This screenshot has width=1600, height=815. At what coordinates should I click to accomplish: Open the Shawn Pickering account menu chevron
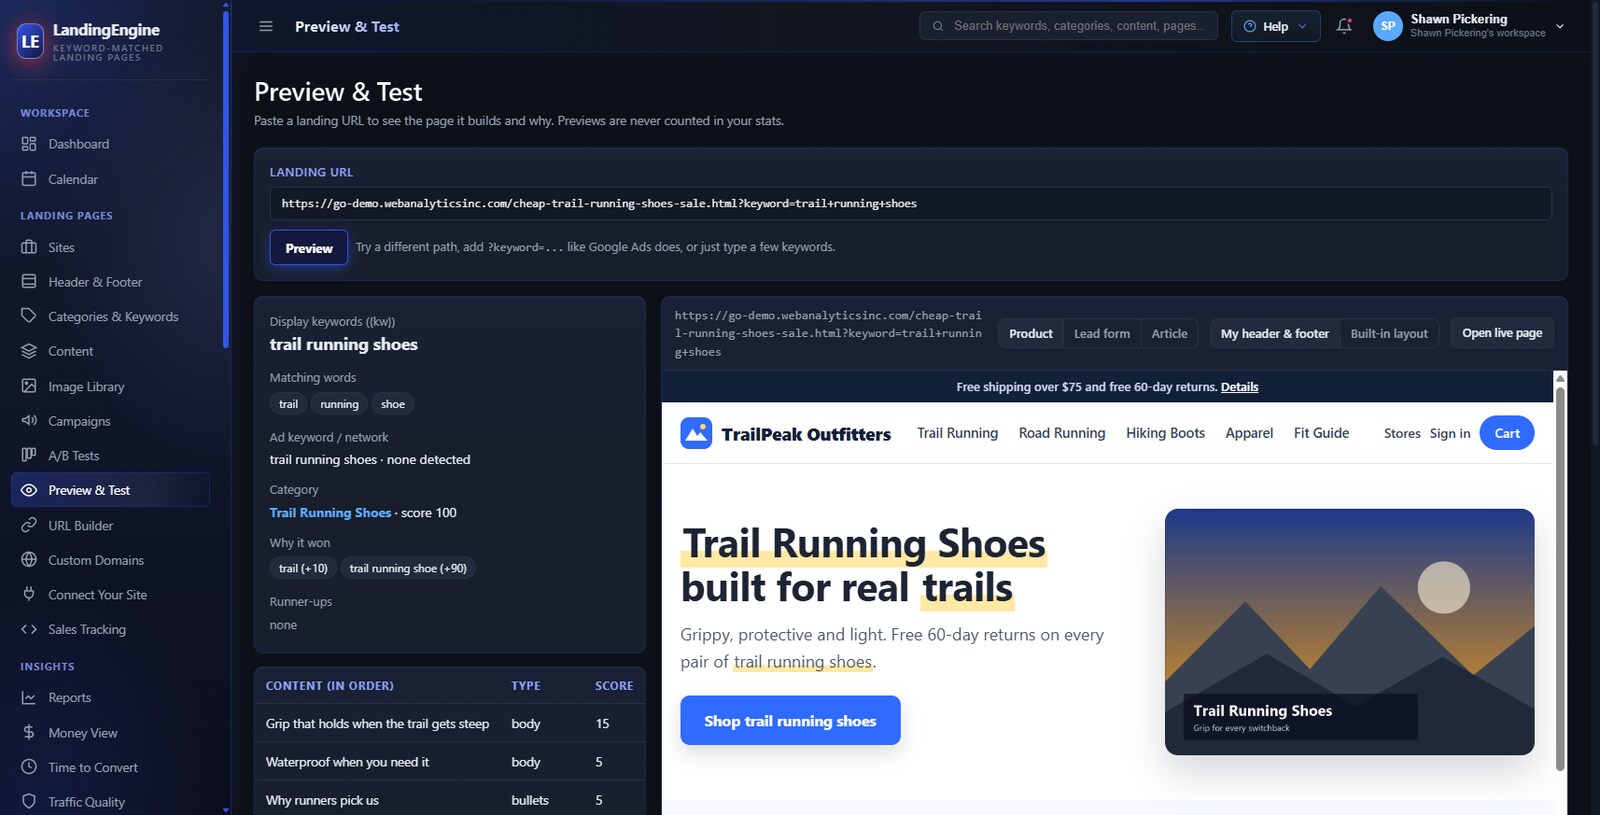[1560, 26]
